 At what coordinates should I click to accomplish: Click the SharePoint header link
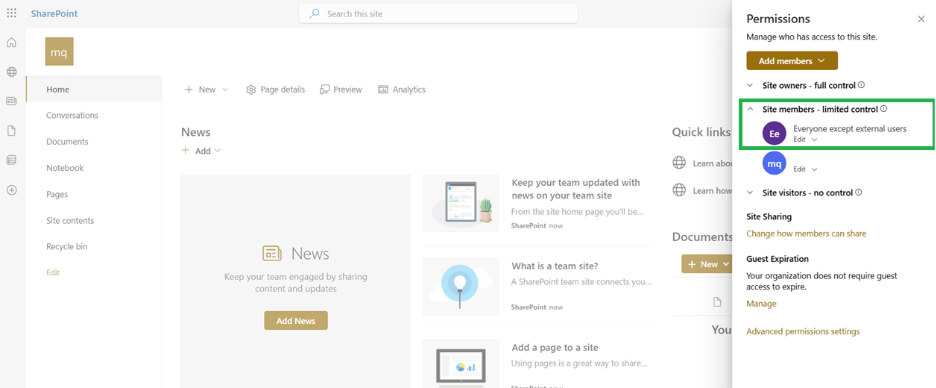[54, 13]
